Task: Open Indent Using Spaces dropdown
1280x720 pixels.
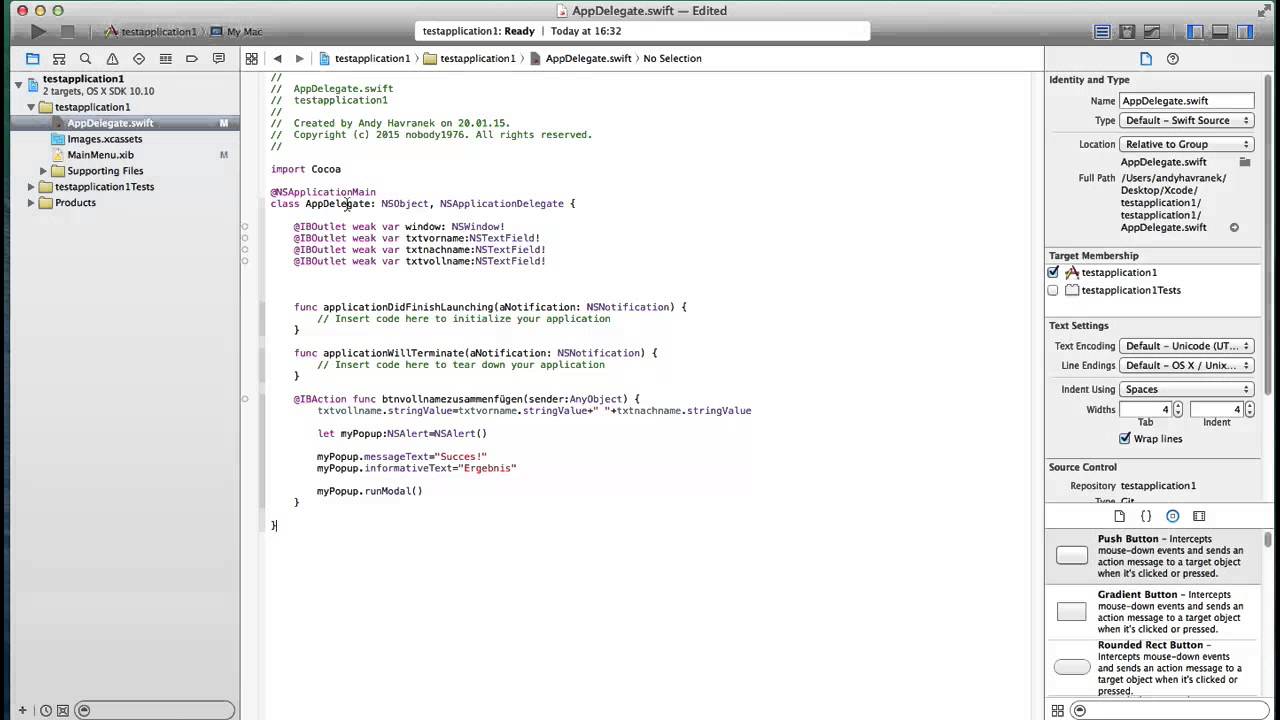Action: click(x=1186, y=389)
